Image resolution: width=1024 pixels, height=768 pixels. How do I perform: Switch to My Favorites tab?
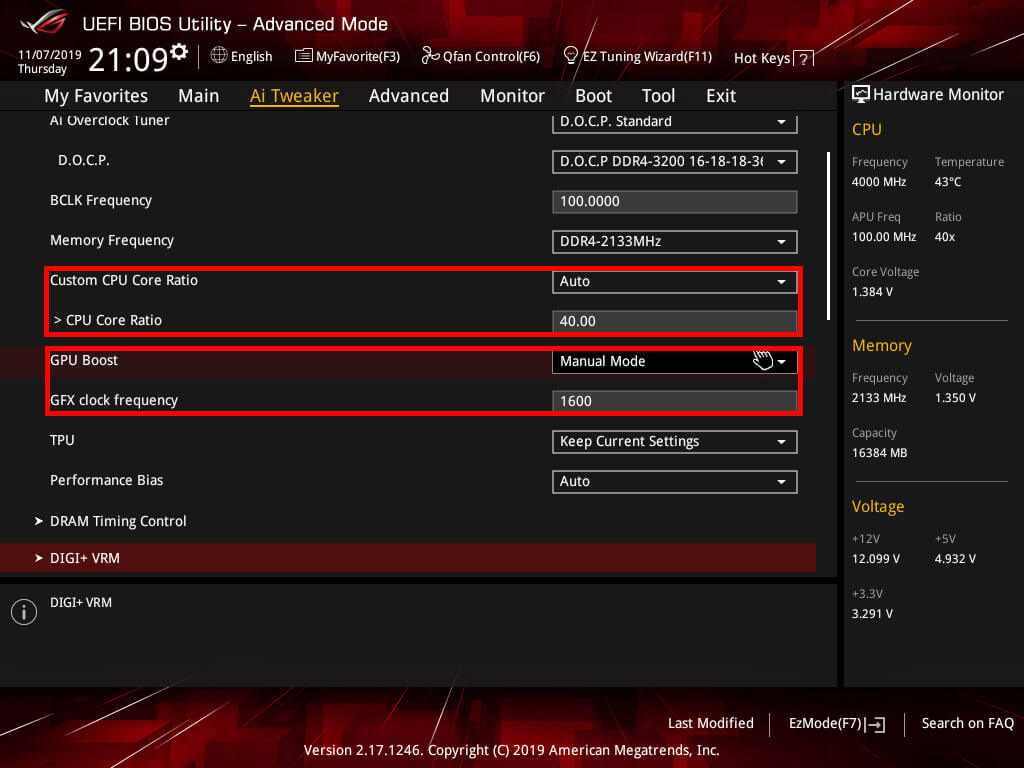tap(96, 96)
